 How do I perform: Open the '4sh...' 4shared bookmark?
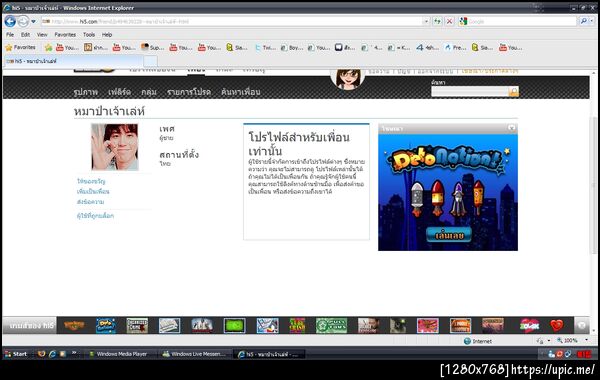427,47
